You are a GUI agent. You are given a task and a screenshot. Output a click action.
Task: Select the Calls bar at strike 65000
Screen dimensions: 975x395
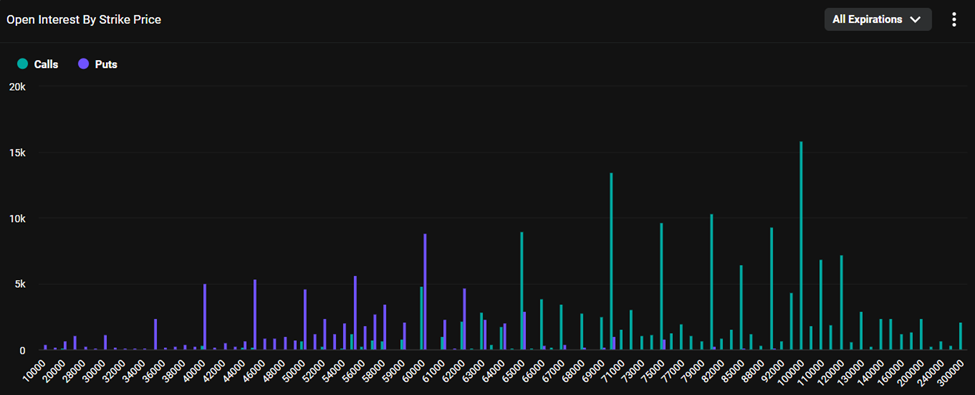coord(522,291)
